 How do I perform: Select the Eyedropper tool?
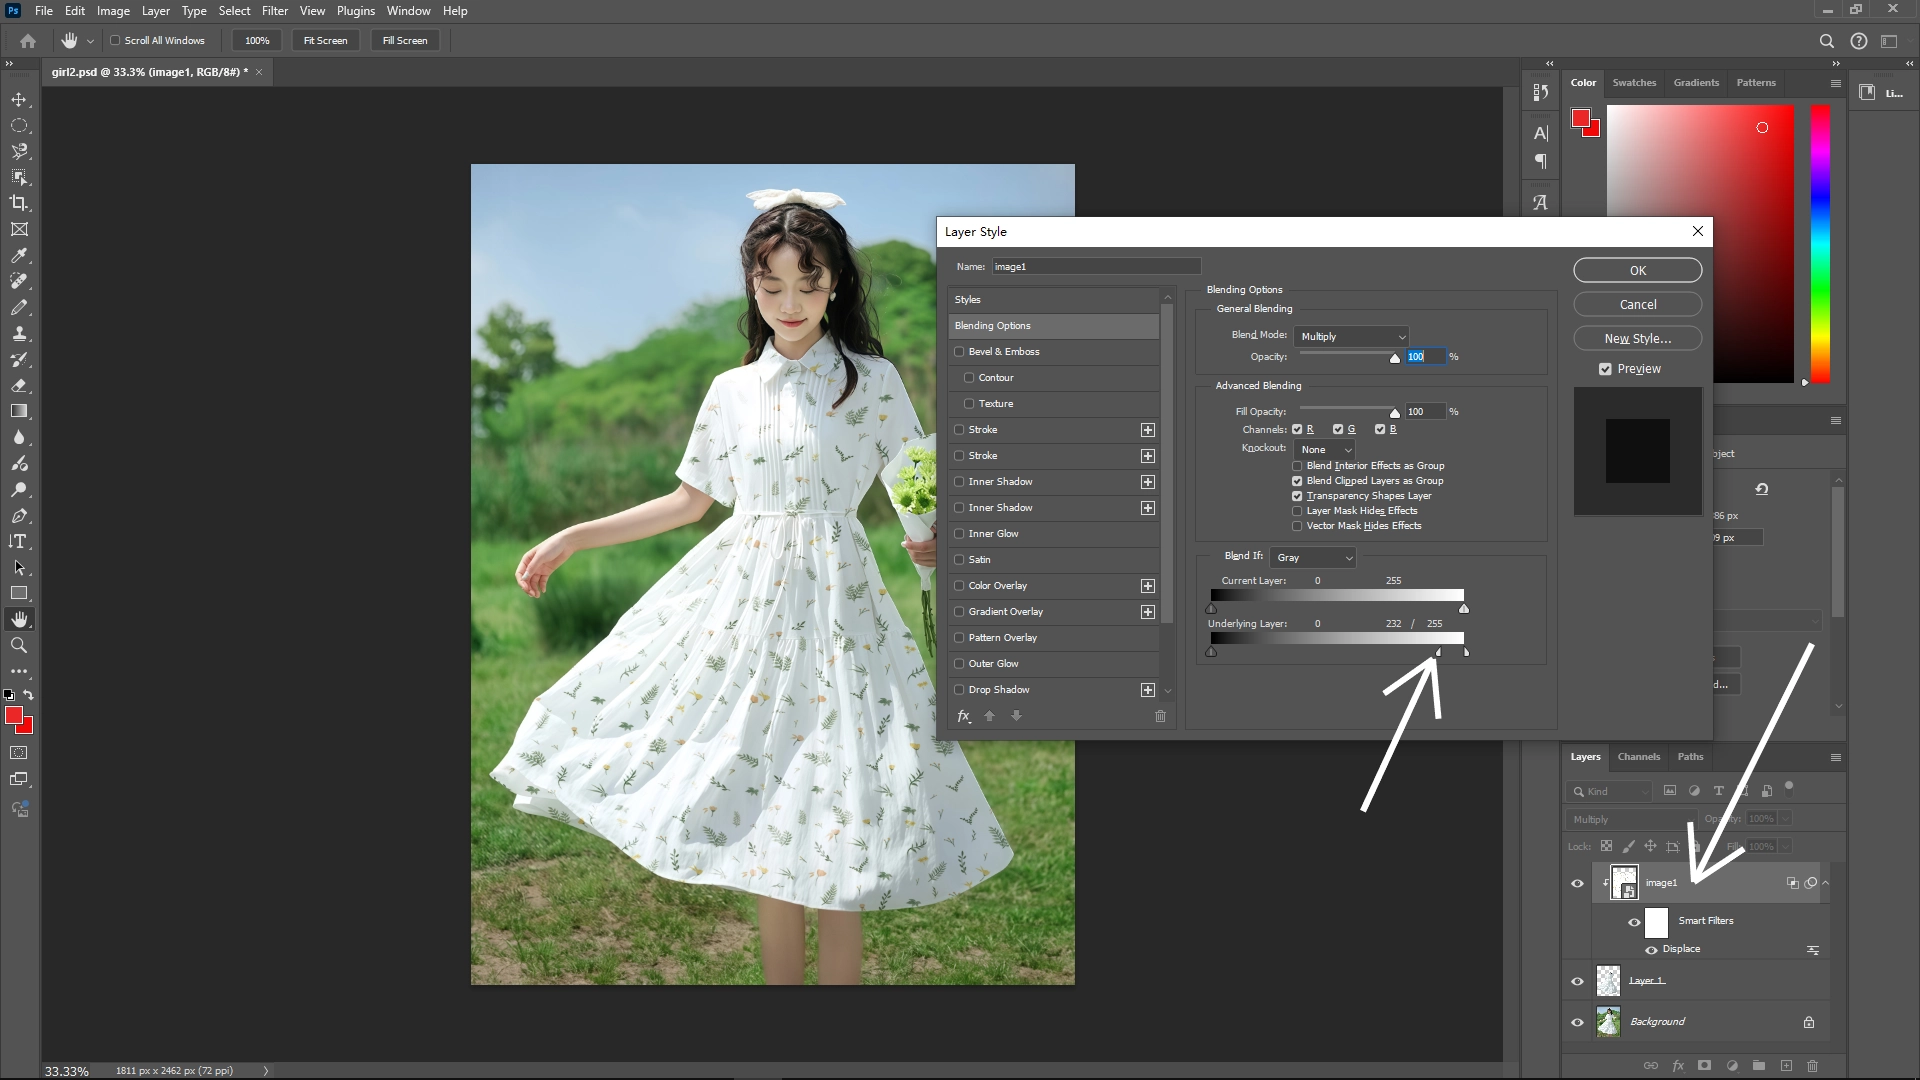18,255
